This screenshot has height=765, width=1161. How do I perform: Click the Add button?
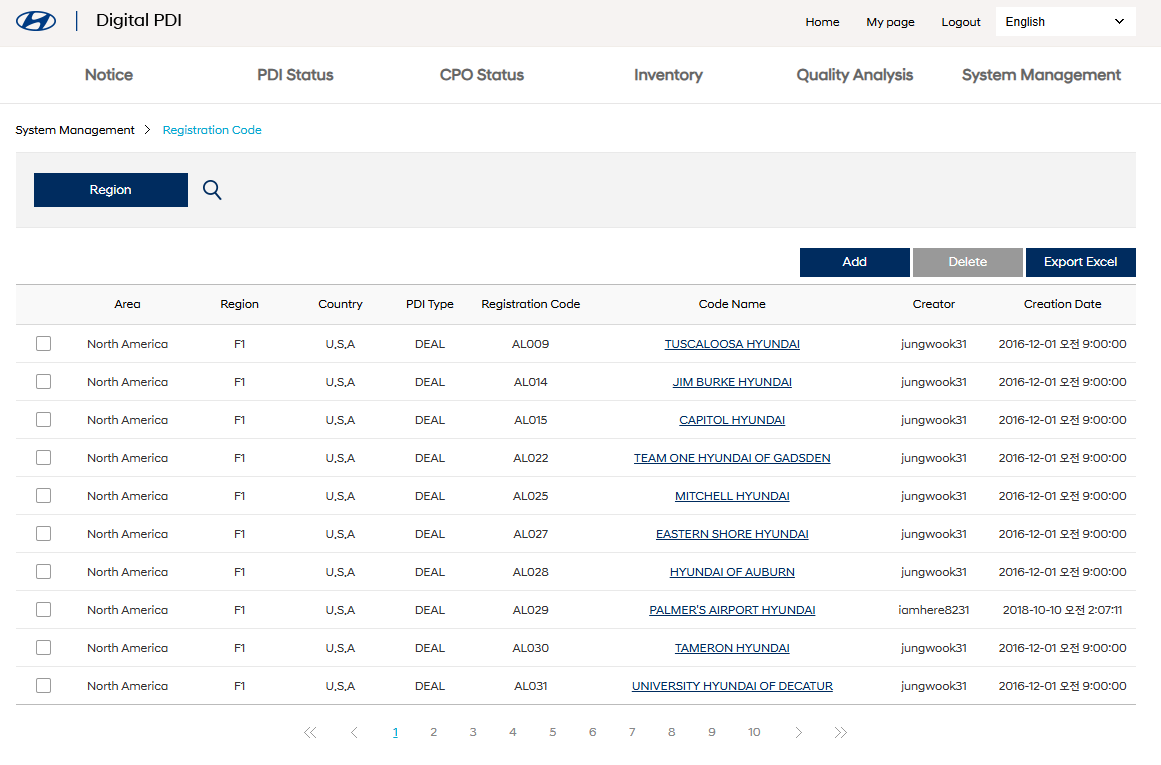point(854,262)
